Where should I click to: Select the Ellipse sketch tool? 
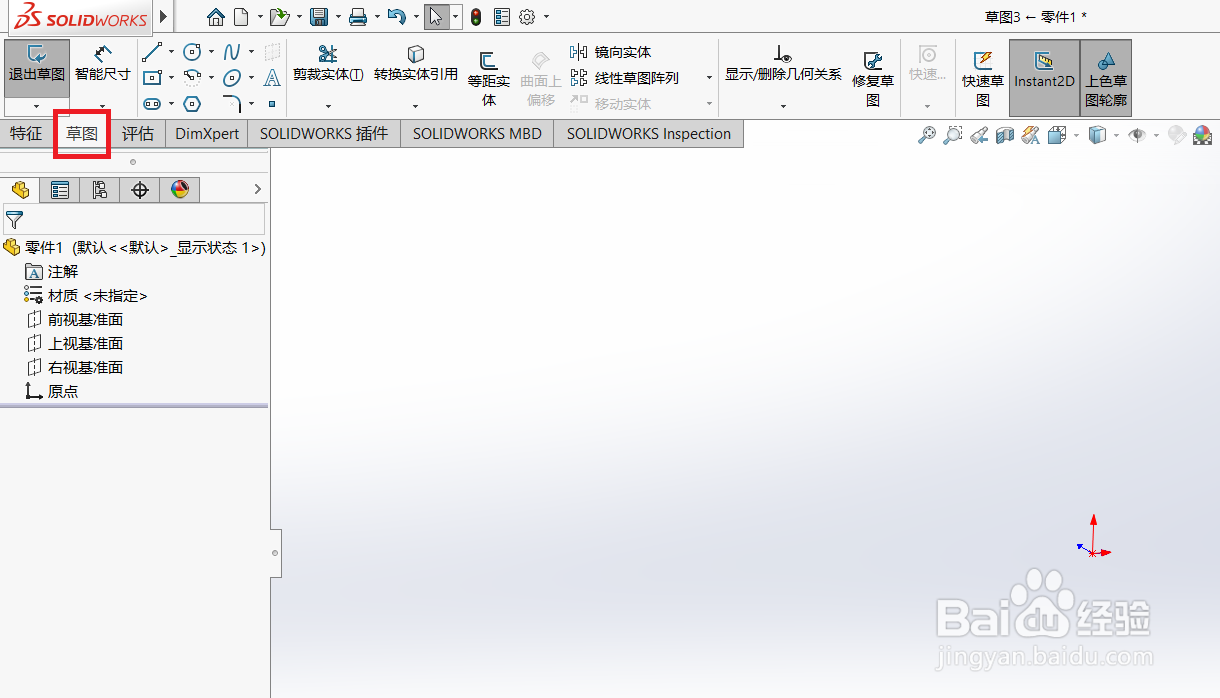(232, 77)
